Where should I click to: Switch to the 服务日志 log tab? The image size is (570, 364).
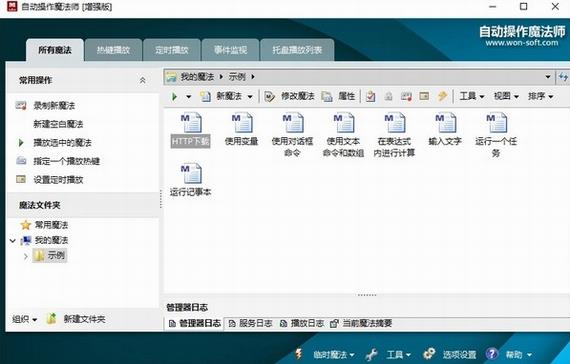pos(250,323)
